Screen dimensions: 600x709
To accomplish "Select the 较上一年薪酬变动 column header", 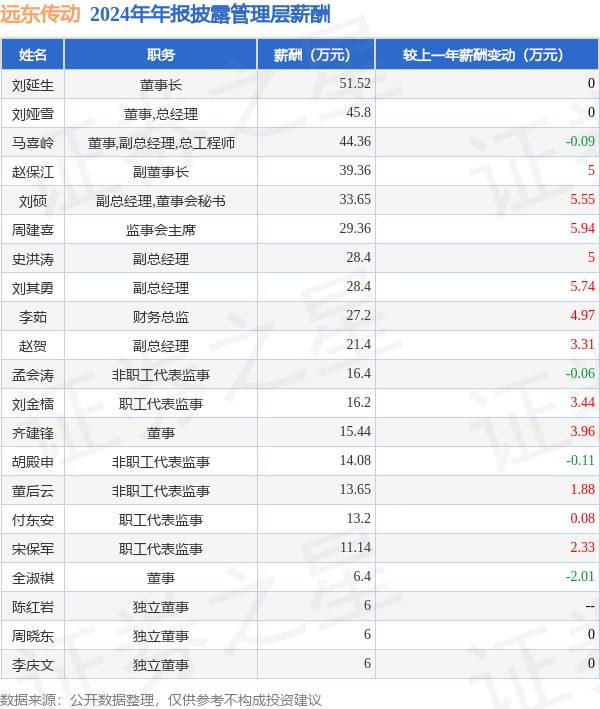I will [x=487, y=55].
